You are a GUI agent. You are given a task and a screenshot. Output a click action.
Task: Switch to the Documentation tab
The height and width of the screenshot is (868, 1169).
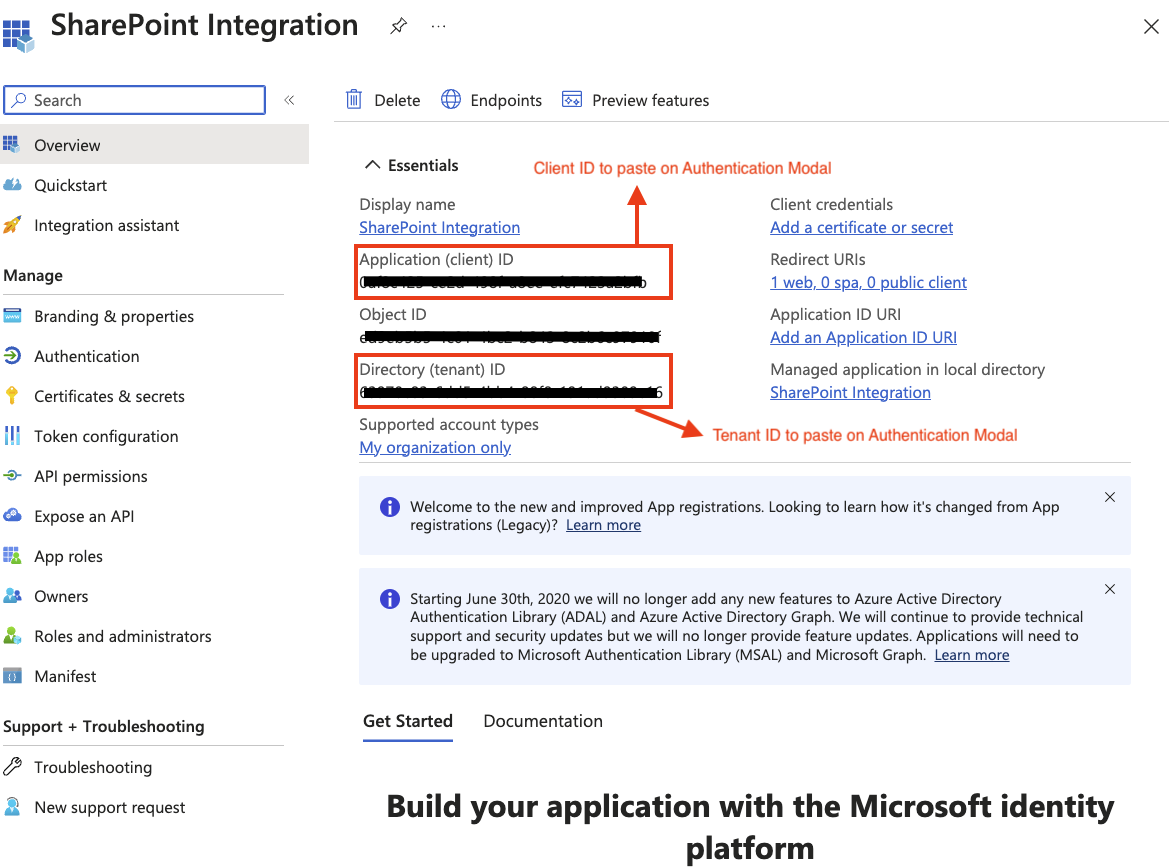pos(543,722)
